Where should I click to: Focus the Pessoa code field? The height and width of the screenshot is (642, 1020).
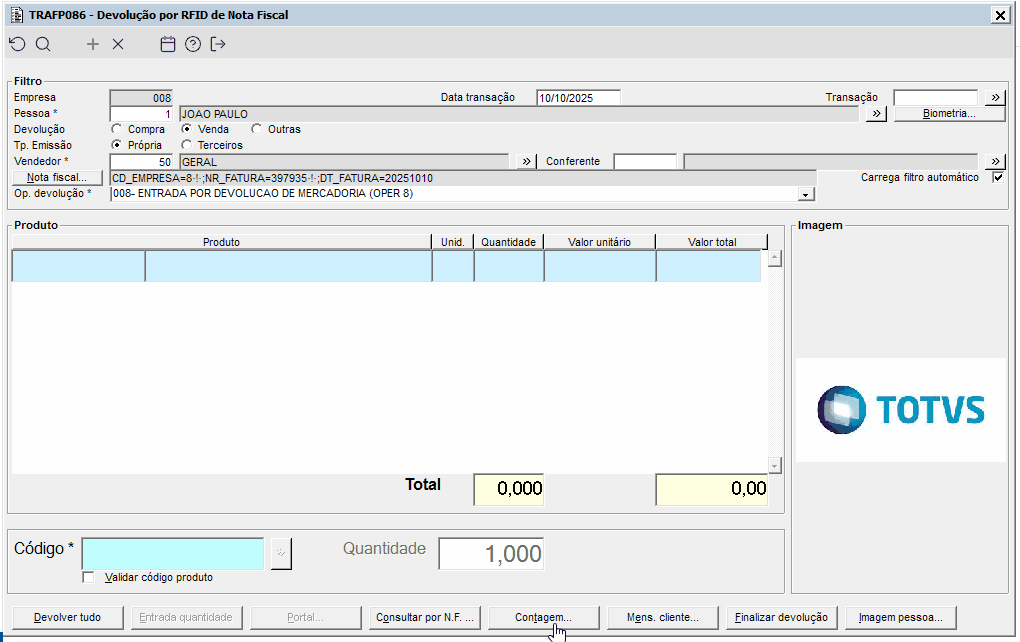[x=141, y=114]
